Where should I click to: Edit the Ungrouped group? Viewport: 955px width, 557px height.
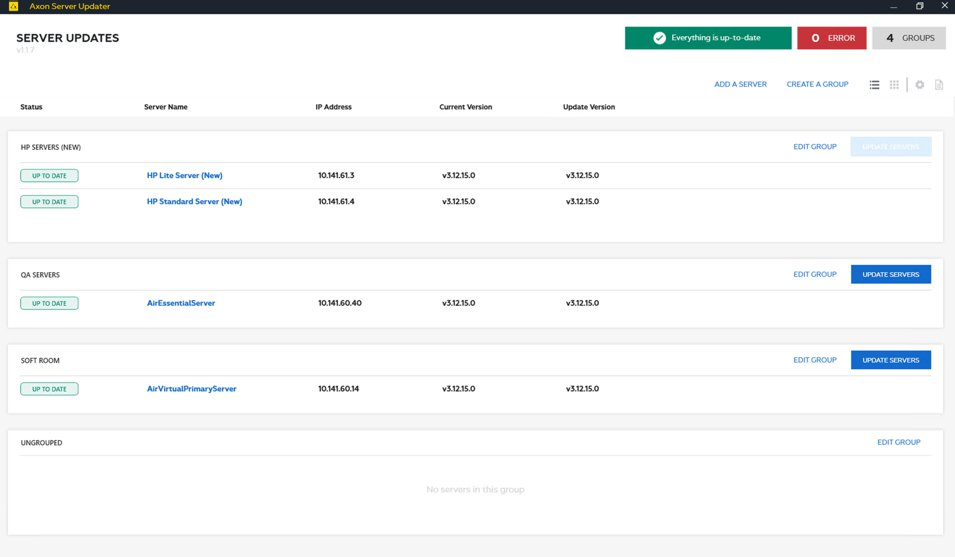click(899, 442)
